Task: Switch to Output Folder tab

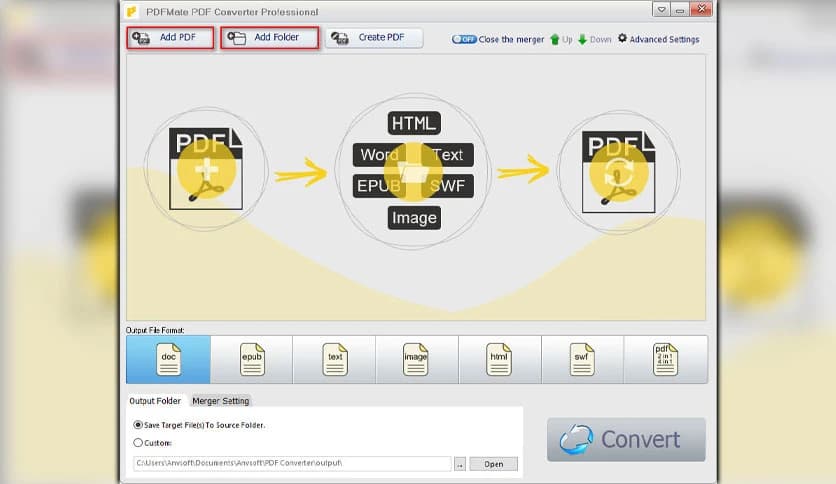Action: click(155, 401)
